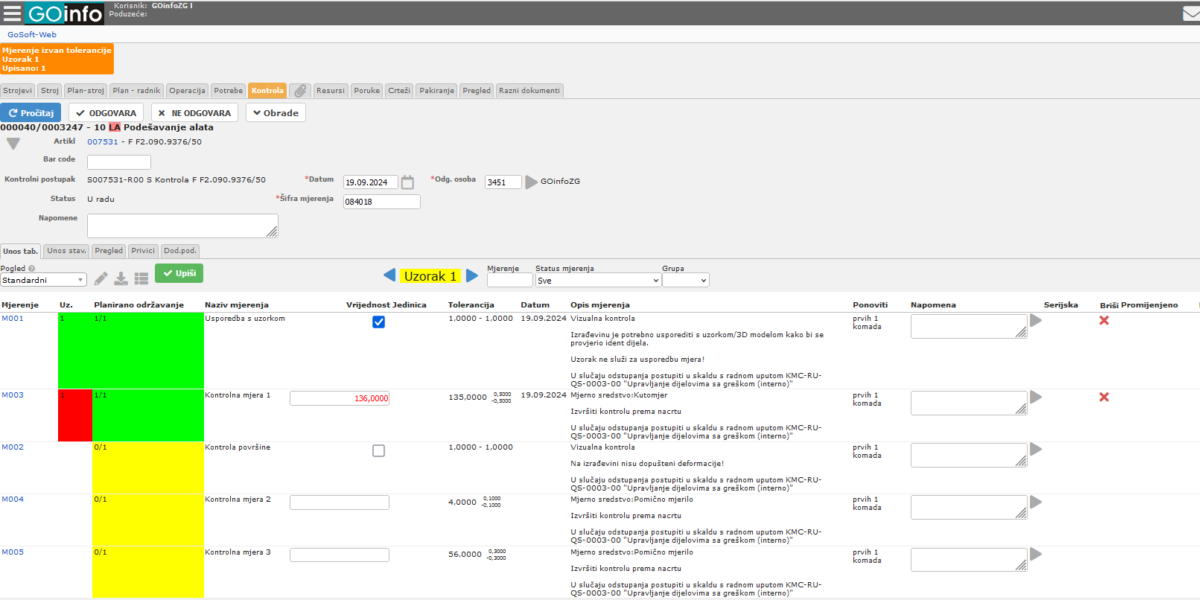The width and height of the screenshot is (1200, 600).
Task: Select the Unos tab. sub-tab
Action: pos(21,251)
